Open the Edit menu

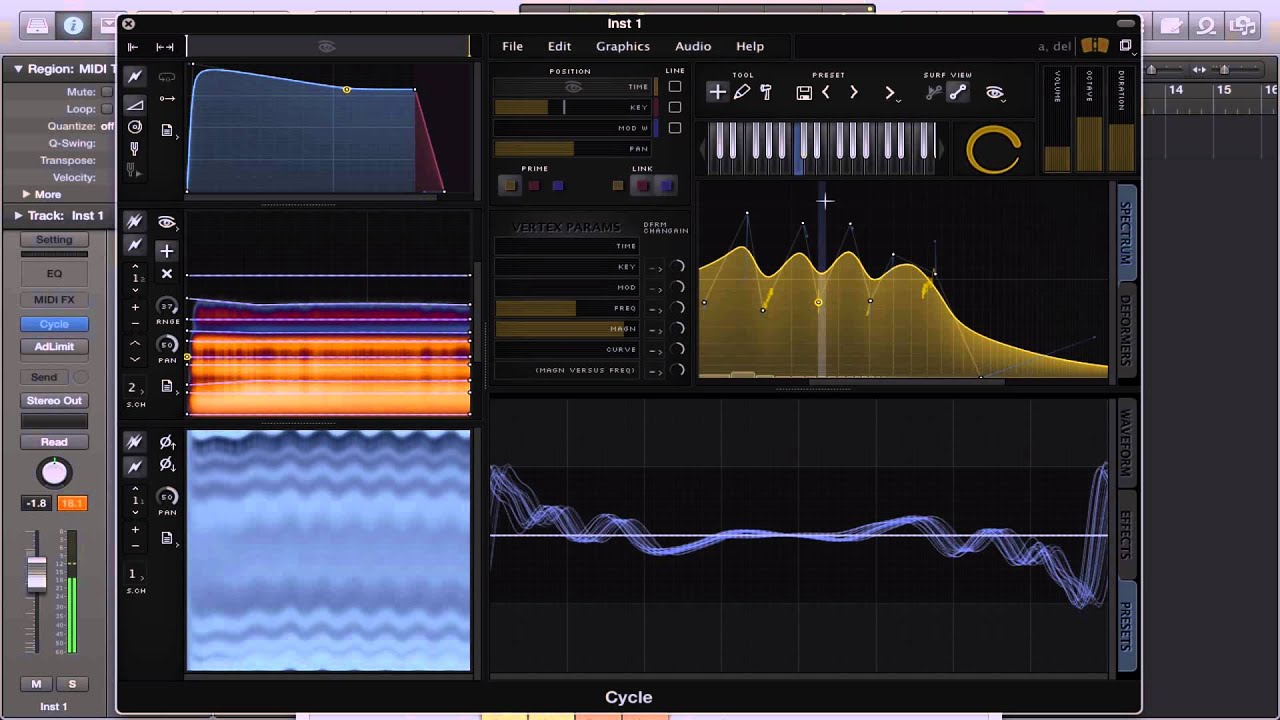559,46
